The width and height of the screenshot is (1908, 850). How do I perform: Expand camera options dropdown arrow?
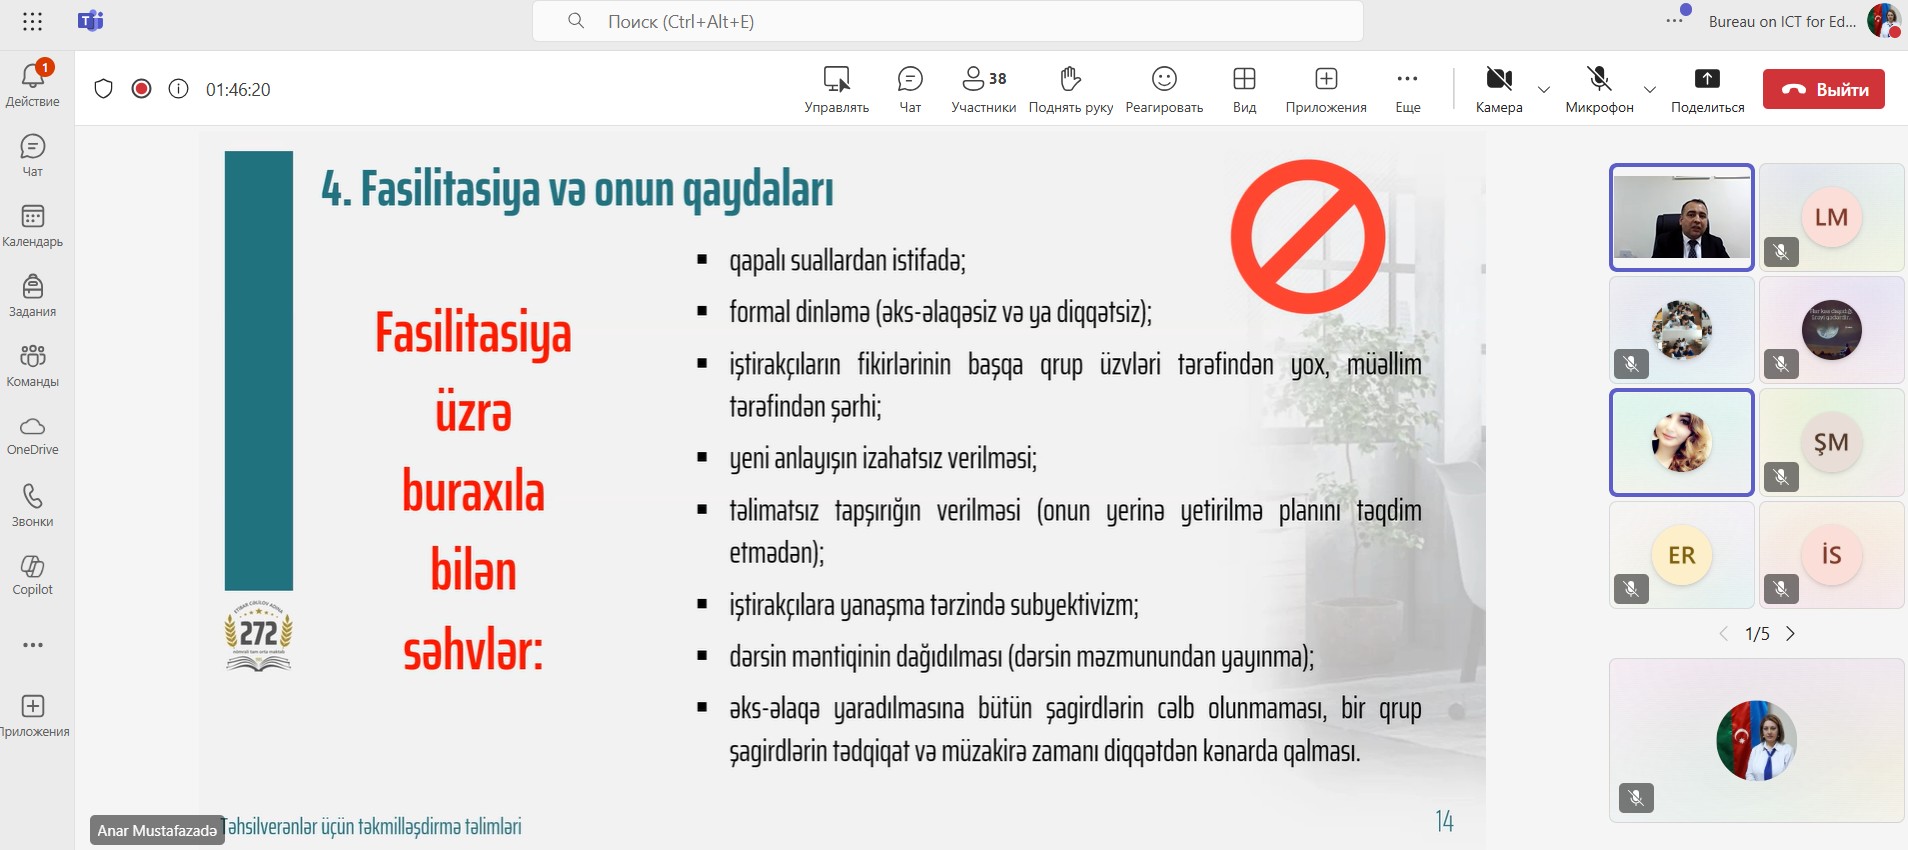(x=1544, y=89)
